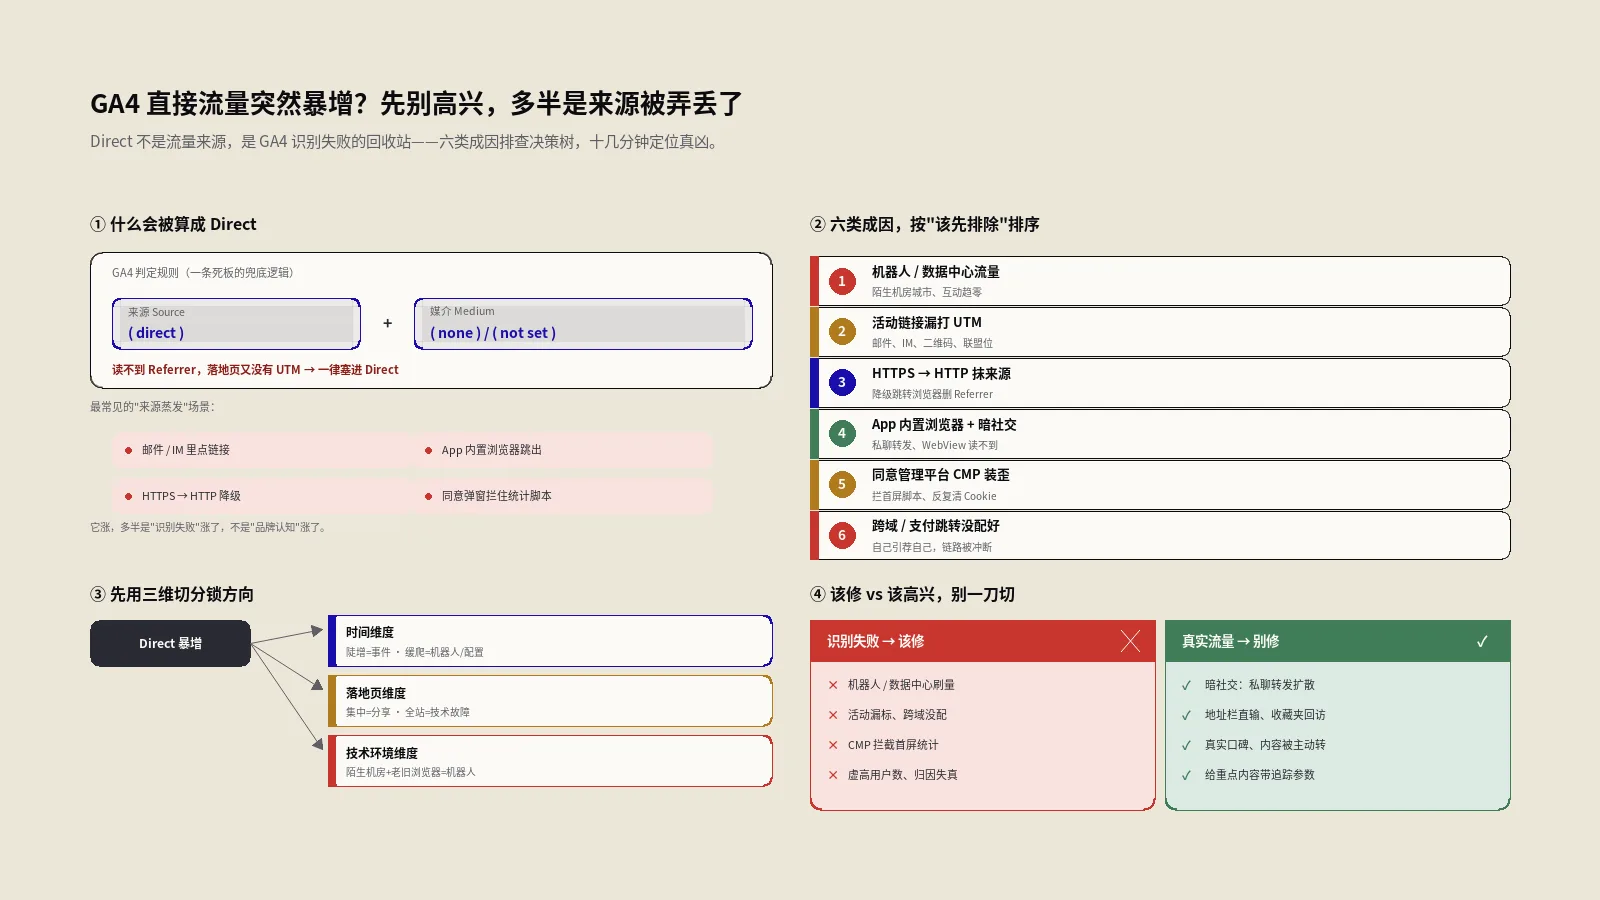Open the App 内置浏览器 + 暗社交 row
1600x900 pixels.
pos(1160,434)
